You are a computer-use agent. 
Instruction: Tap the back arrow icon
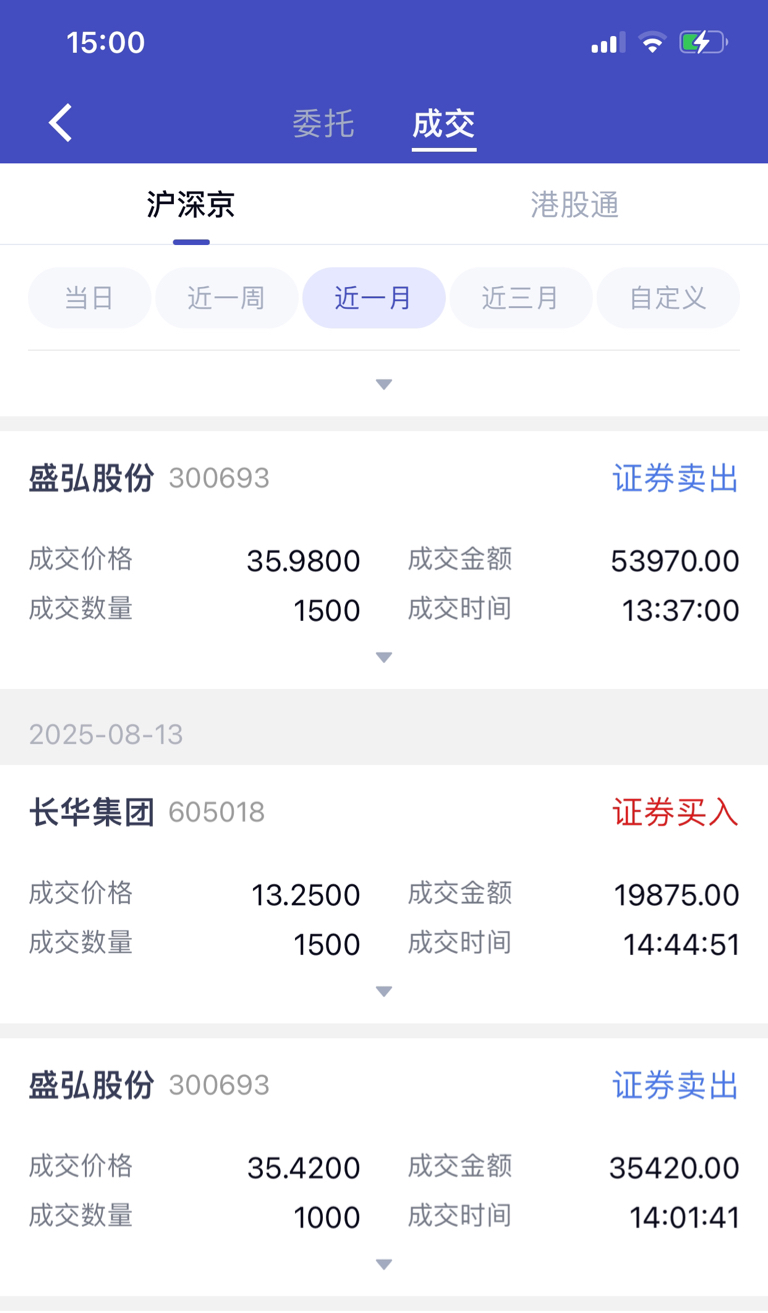pos(61,123)
